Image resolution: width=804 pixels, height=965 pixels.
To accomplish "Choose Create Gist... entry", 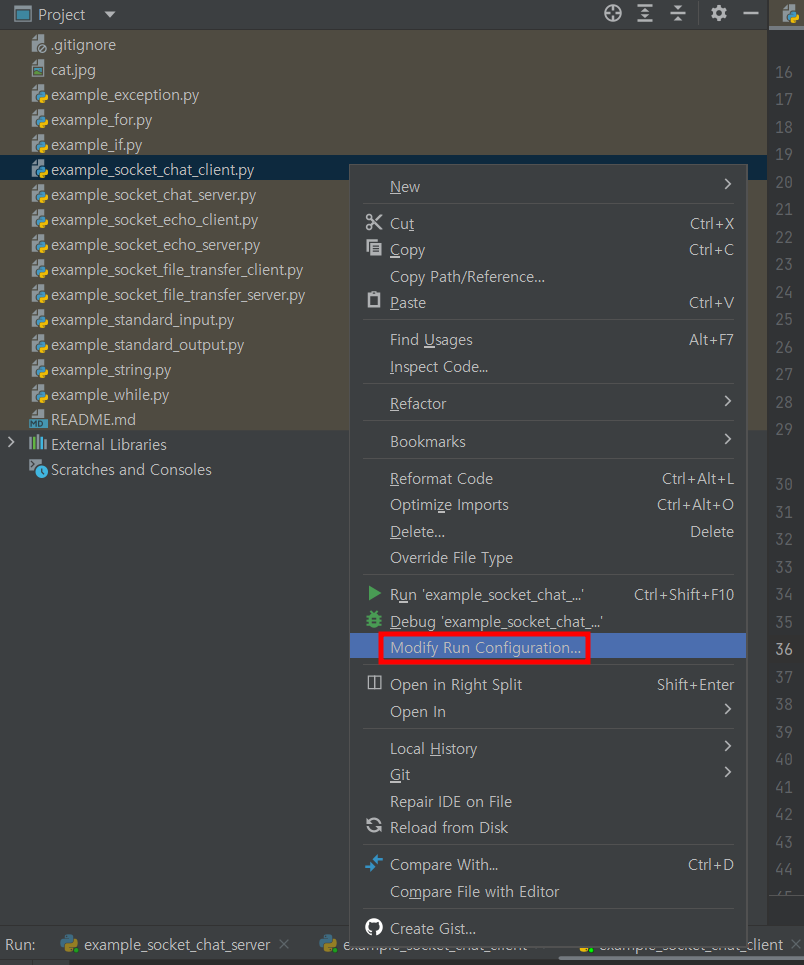I will tap(548, 929).
